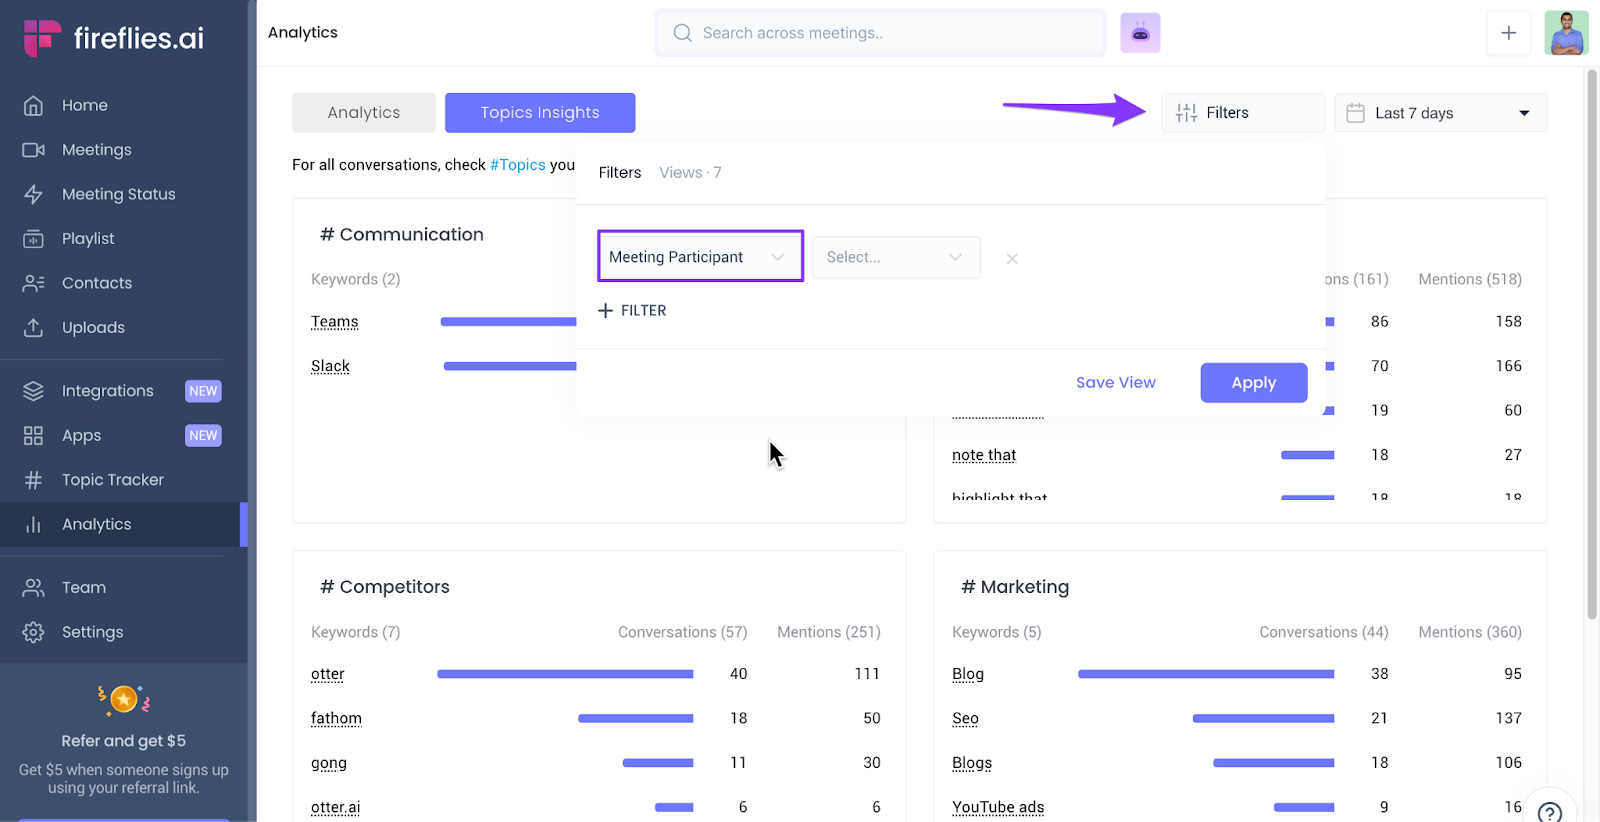1600x822 pixels.
Task: Click the Meeting Status lightning icon
Action: 33,194
